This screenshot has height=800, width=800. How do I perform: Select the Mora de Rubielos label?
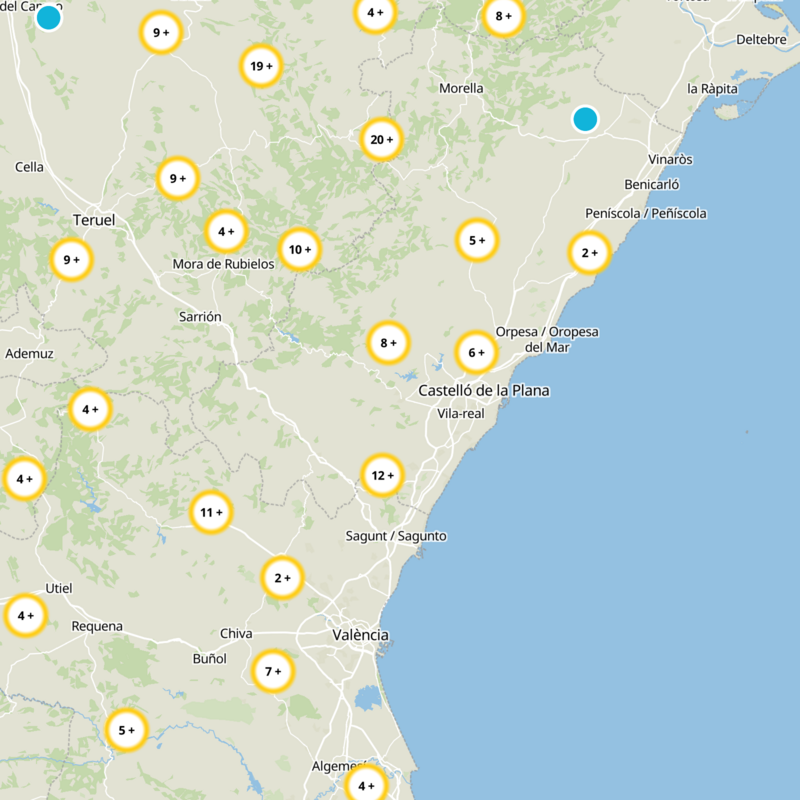point(223,264)
